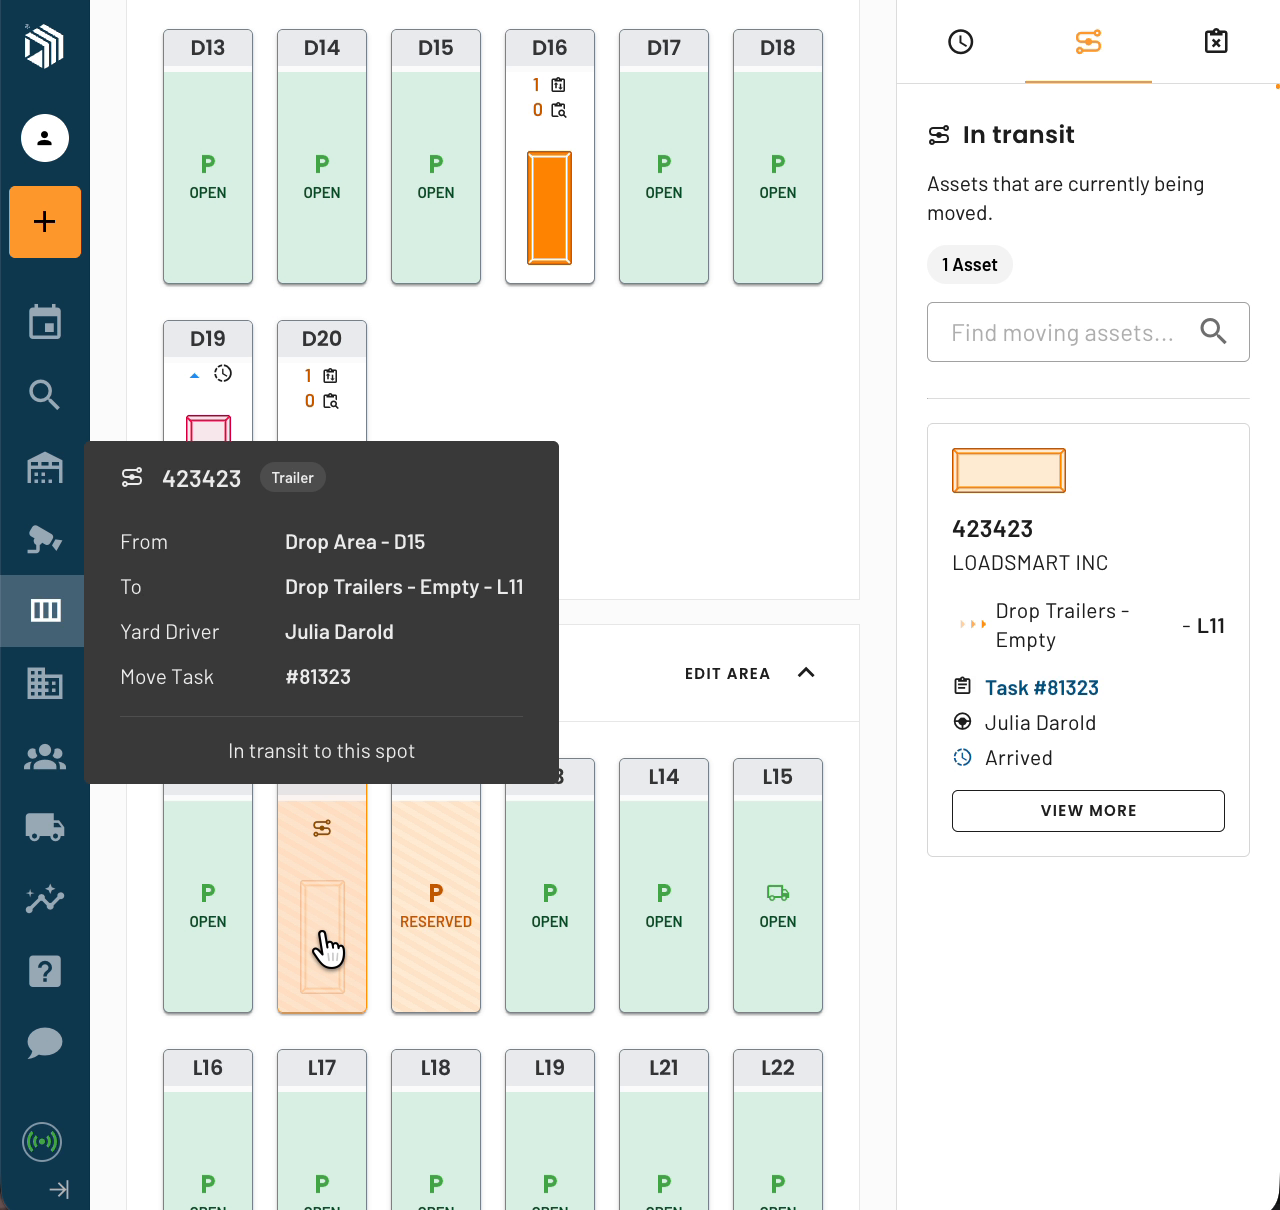Screen dimensions: 1280x1210
Task: Open the people group icon in sidebar
Action: click(45, 758)
